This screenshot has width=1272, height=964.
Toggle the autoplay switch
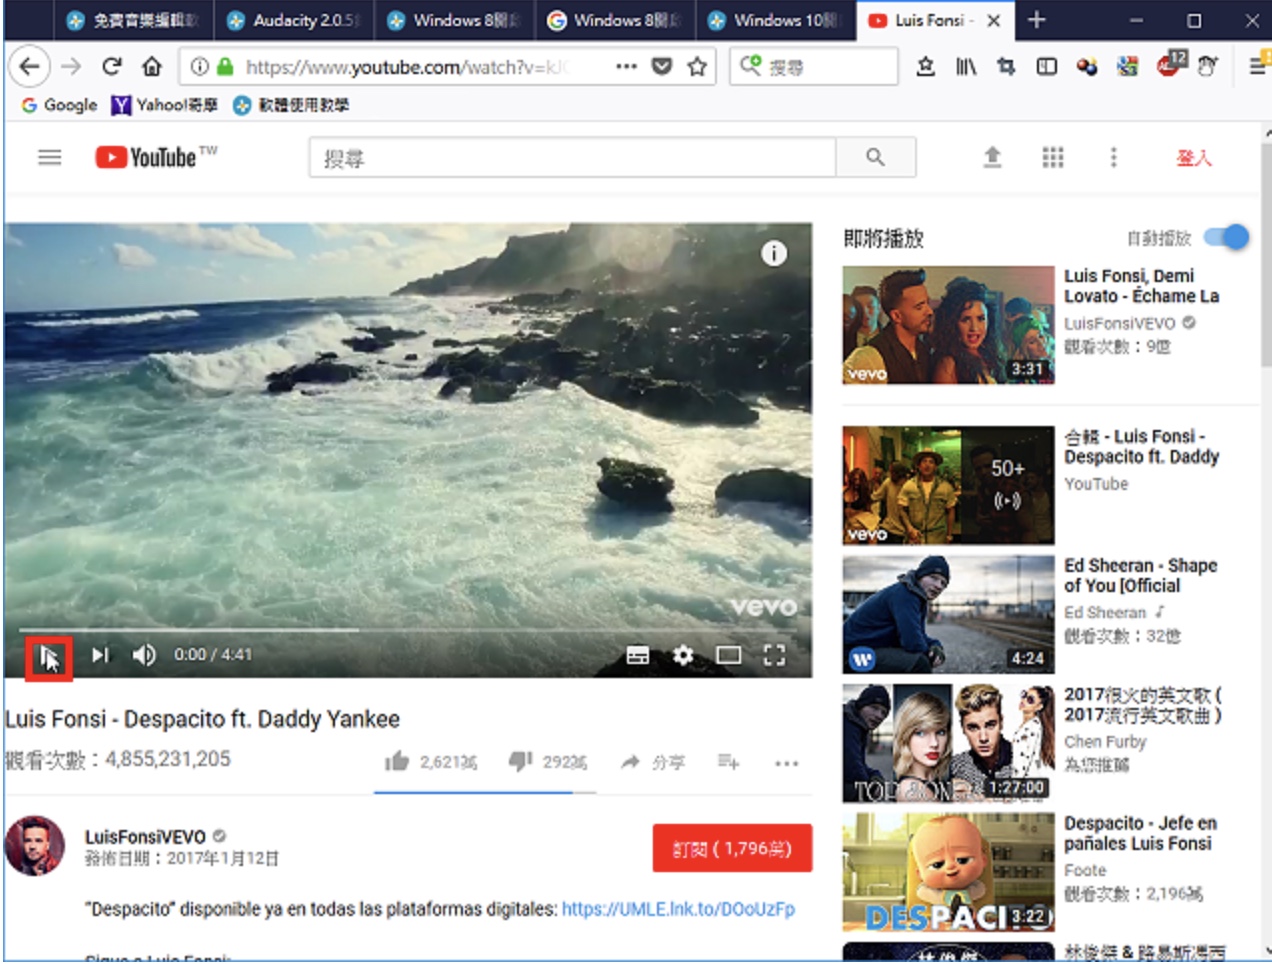coord(1226,237)
